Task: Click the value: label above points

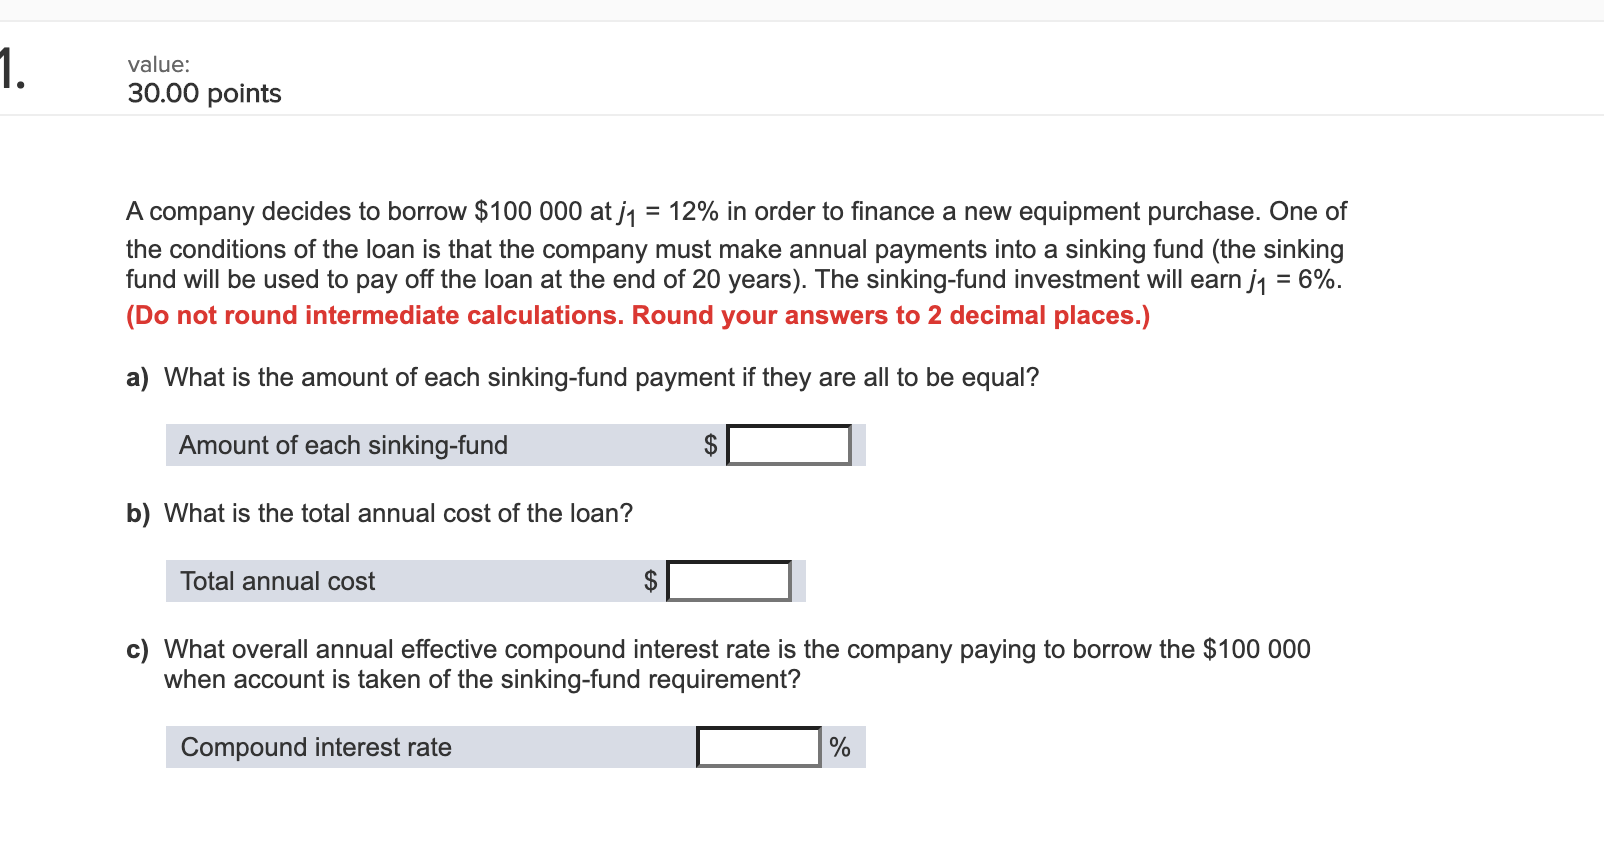Action: click(157, 64)
